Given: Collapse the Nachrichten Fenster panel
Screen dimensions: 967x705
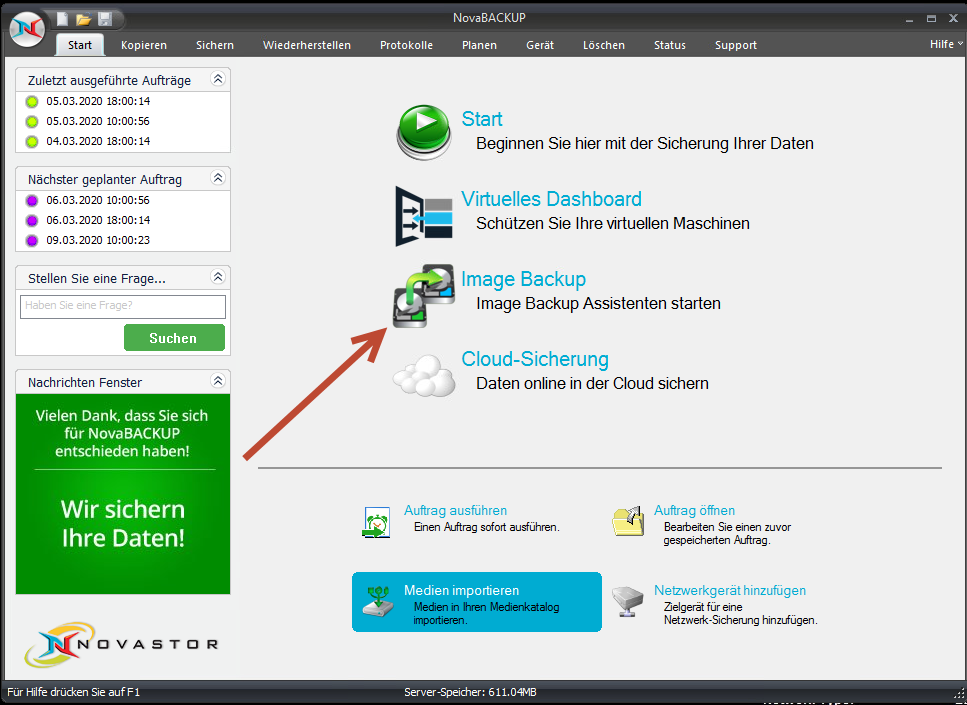Looking at the screenshot, I should tap(218, 381).
